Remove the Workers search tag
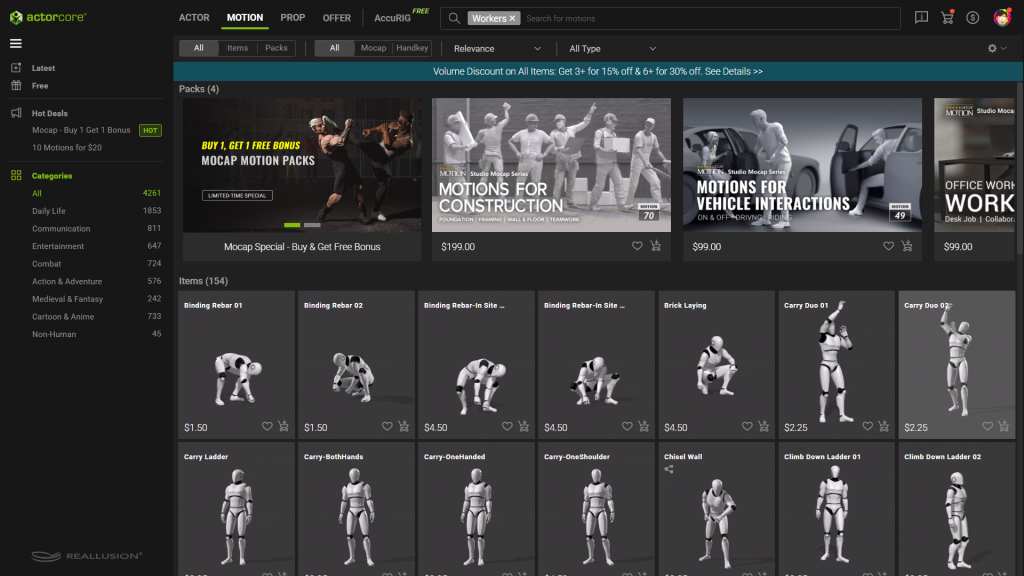Image resolution: width=1024 pixels, height=576 pixels. point(513,18)
